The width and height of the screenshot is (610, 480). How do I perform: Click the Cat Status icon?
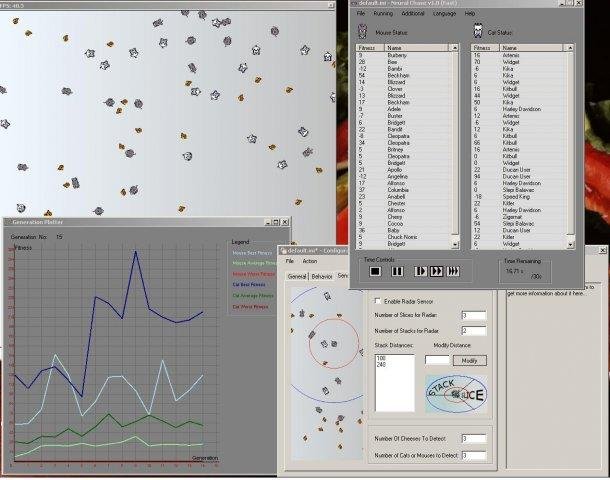click(478, 30)
